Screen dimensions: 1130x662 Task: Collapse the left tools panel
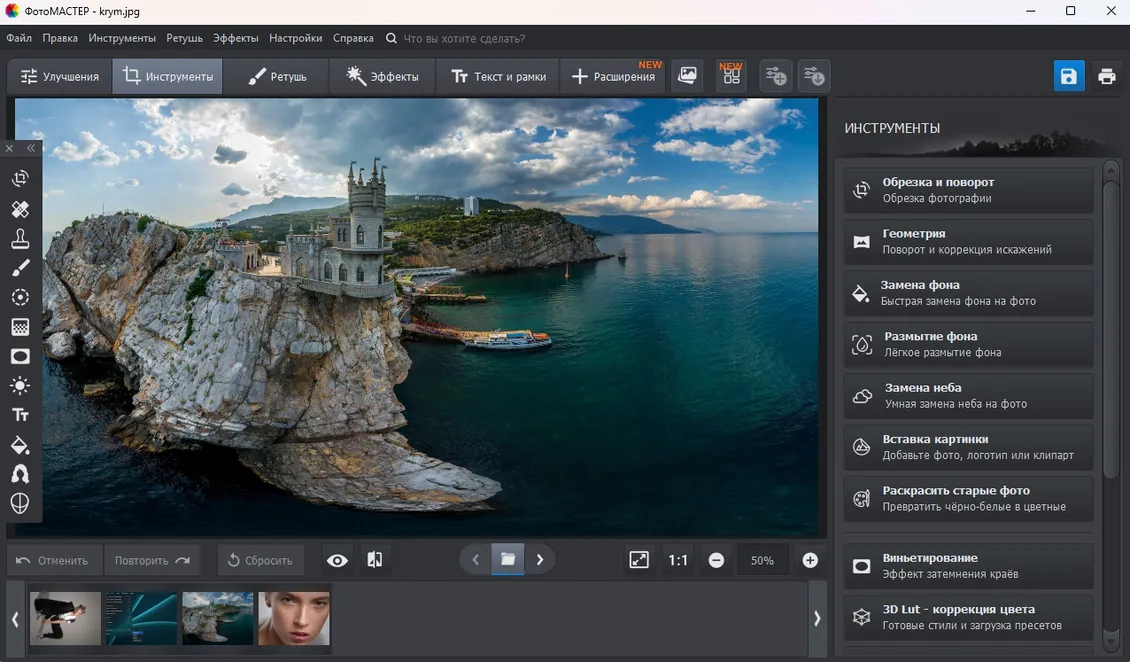(30, 147)
